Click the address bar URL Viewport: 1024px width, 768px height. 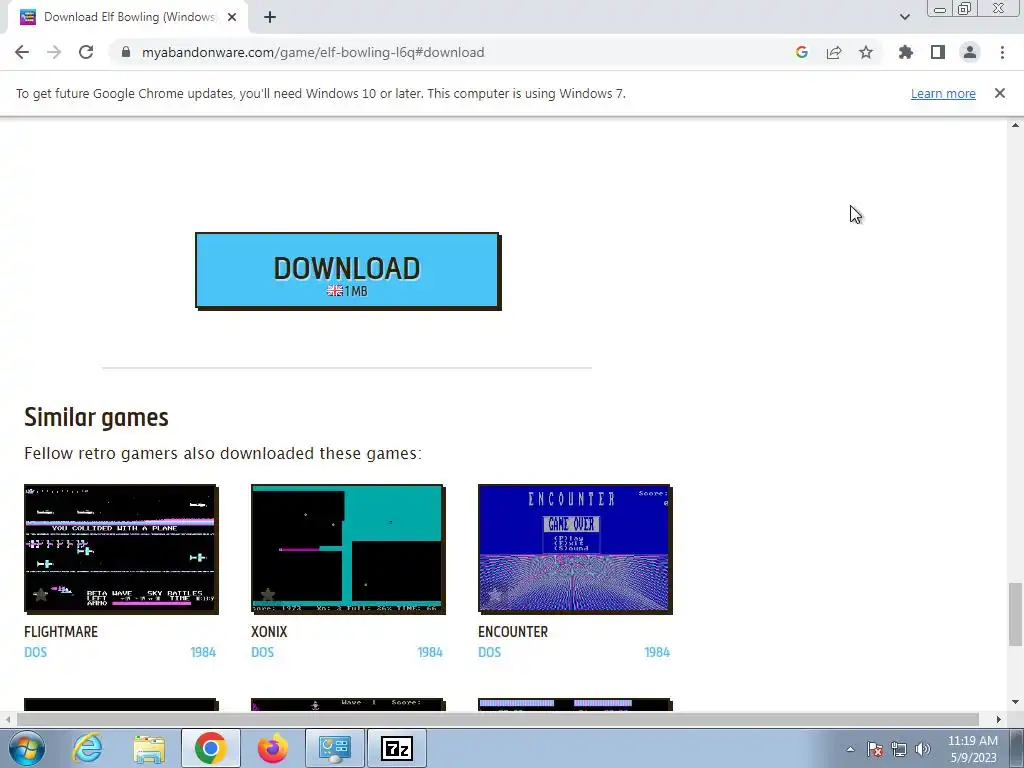click(313, 52)
